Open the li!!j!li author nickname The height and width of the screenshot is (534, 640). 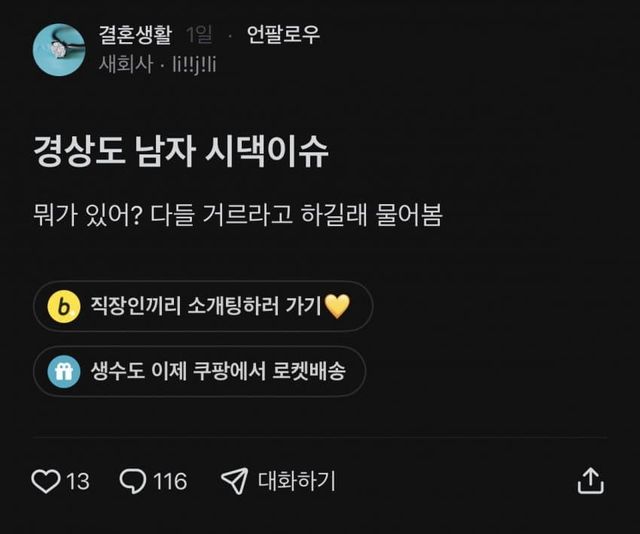194,65
